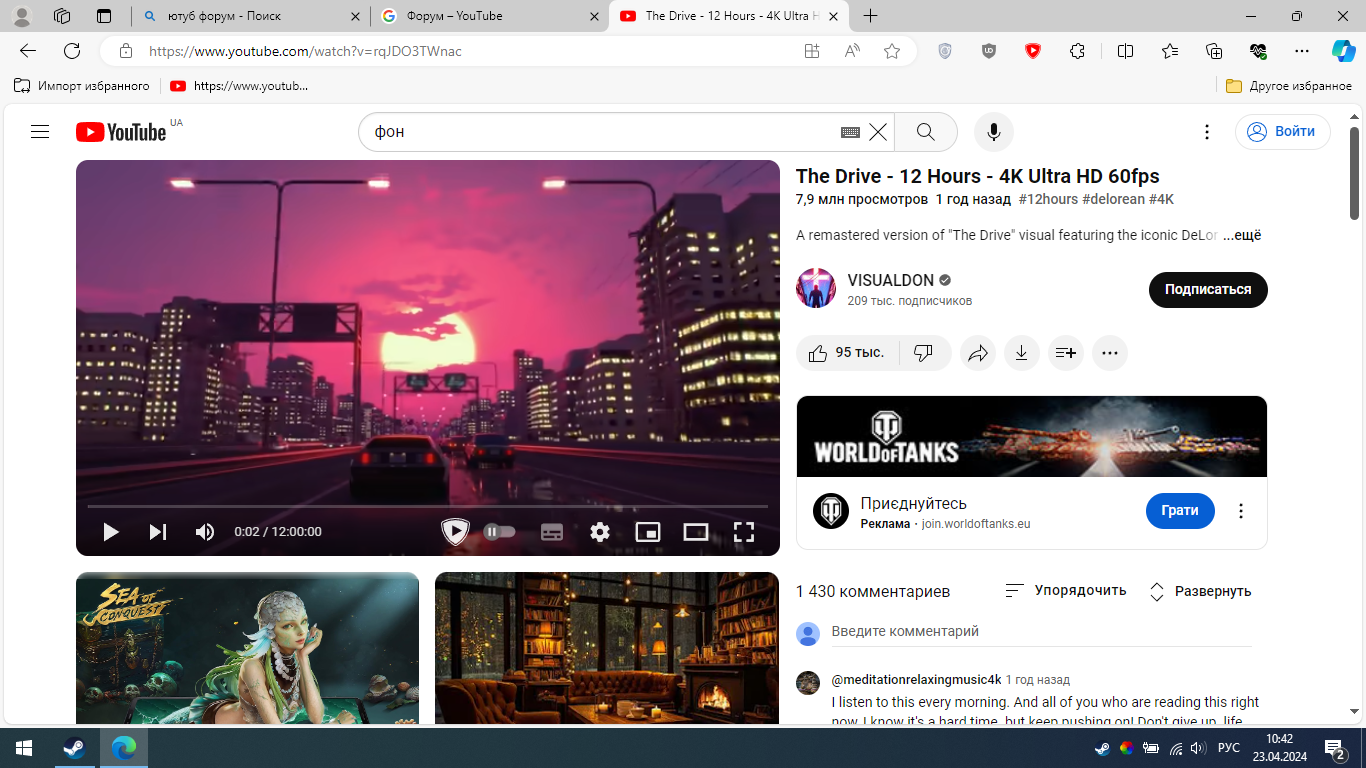Go back in browser history
This screenshot has width=1366, height=768.
(28, 51)
